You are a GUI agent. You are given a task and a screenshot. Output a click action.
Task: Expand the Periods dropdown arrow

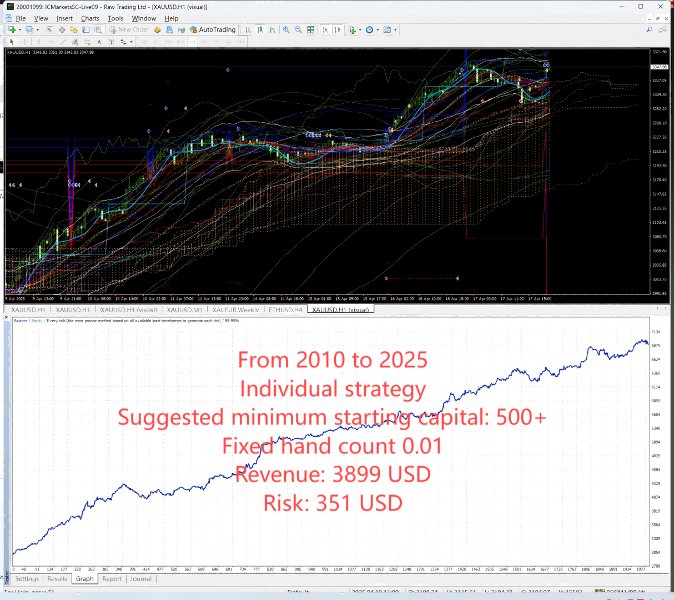[377, 30]
